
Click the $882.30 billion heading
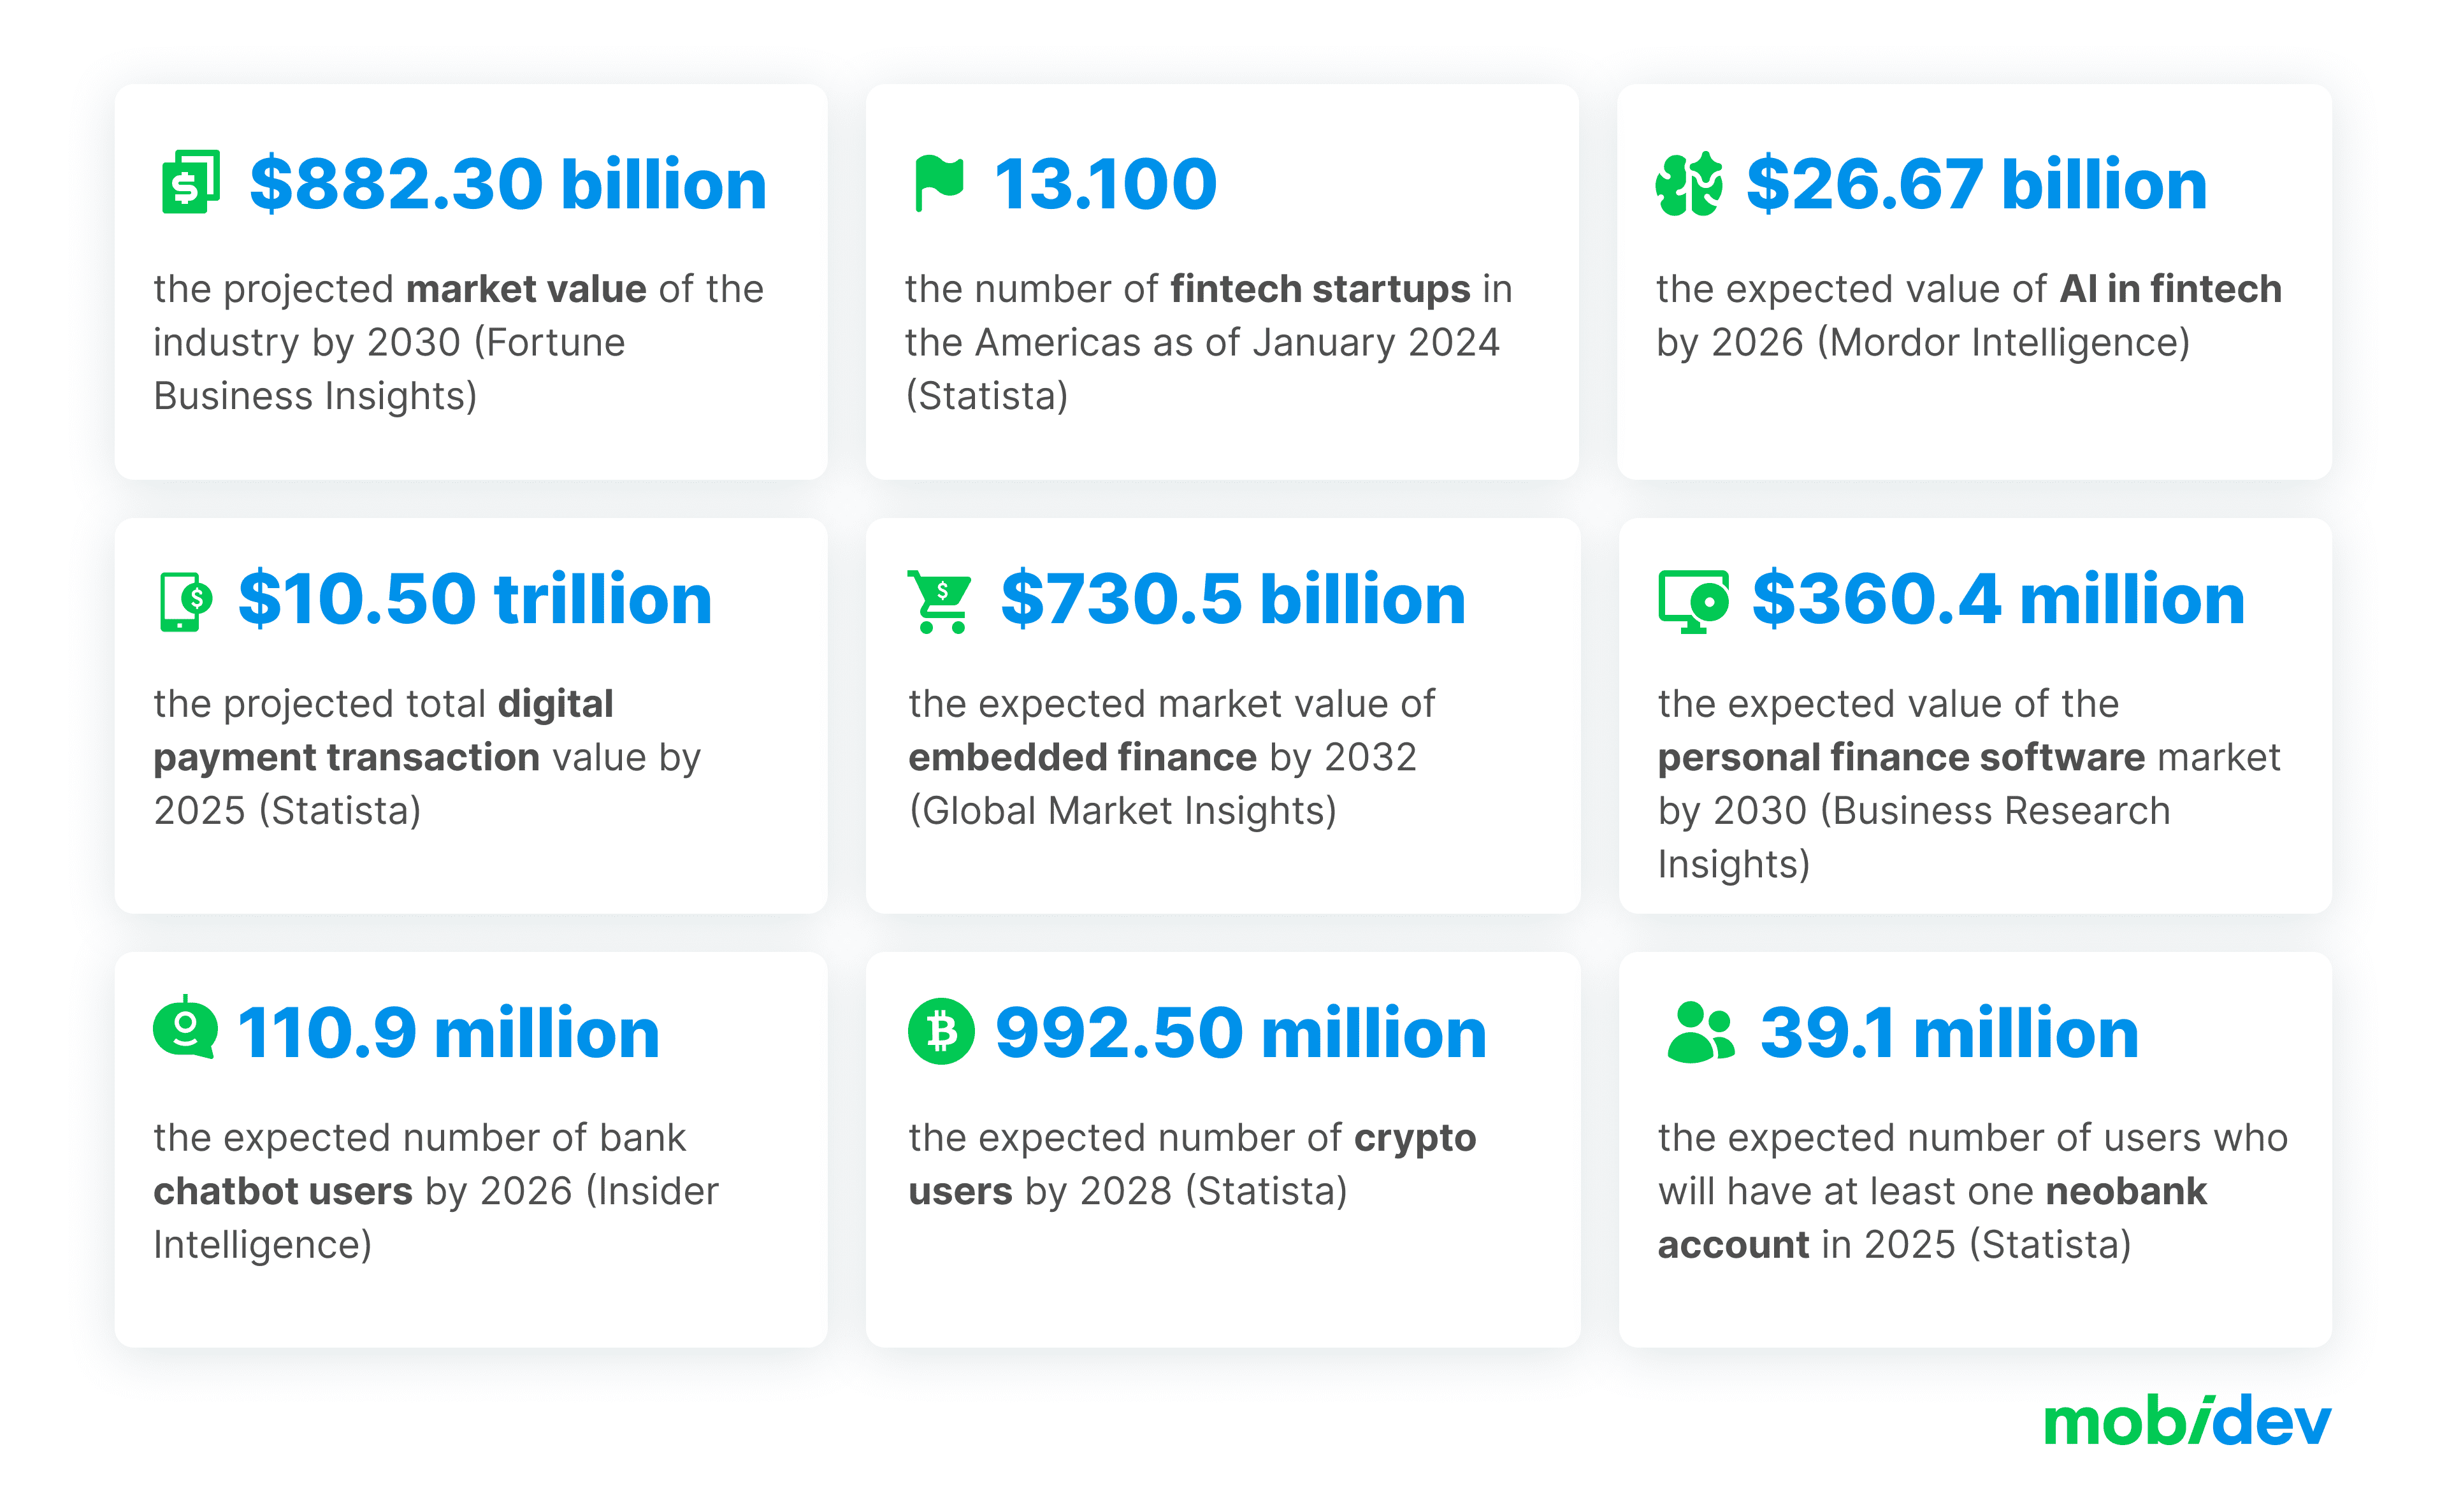[508, 184]
